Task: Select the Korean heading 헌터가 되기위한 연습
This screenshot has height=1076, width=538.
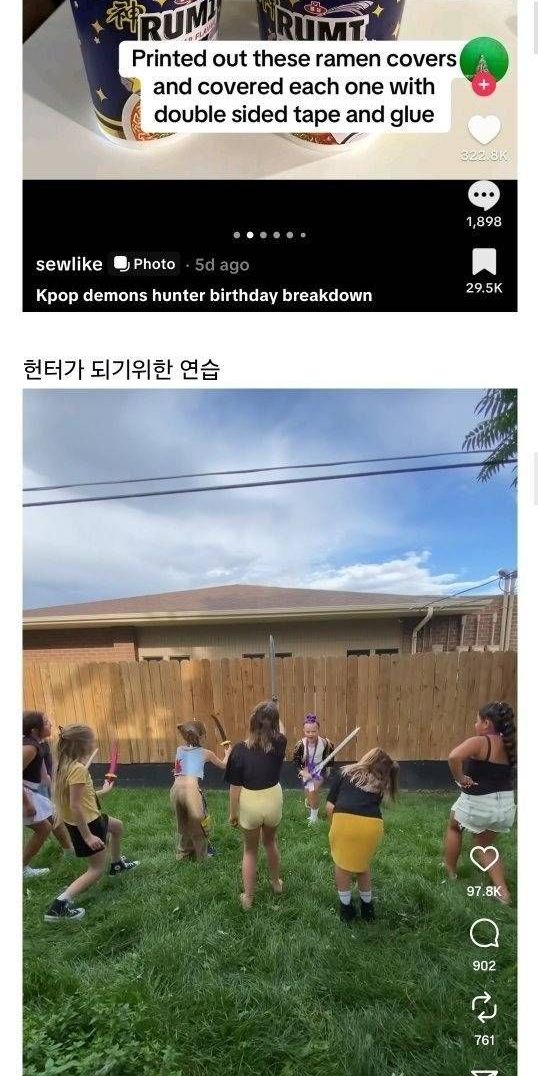Action: [x=121, y=369]
